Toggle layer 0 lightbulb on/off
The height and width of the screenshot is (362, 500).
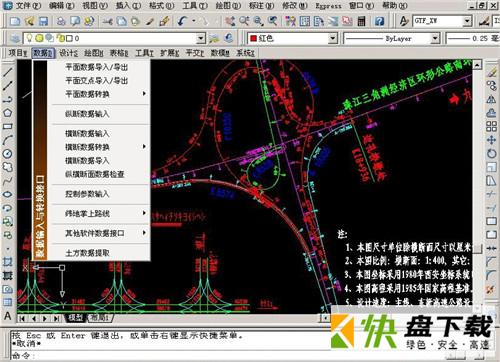tap(29, 38)
